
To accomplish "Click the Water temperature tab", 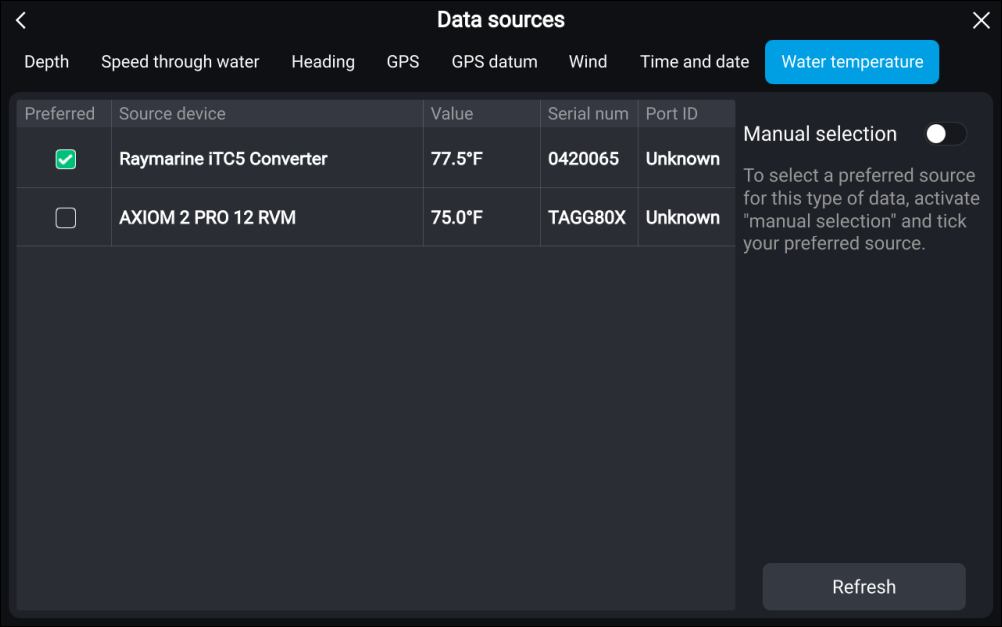I will (x=852, y=62).
